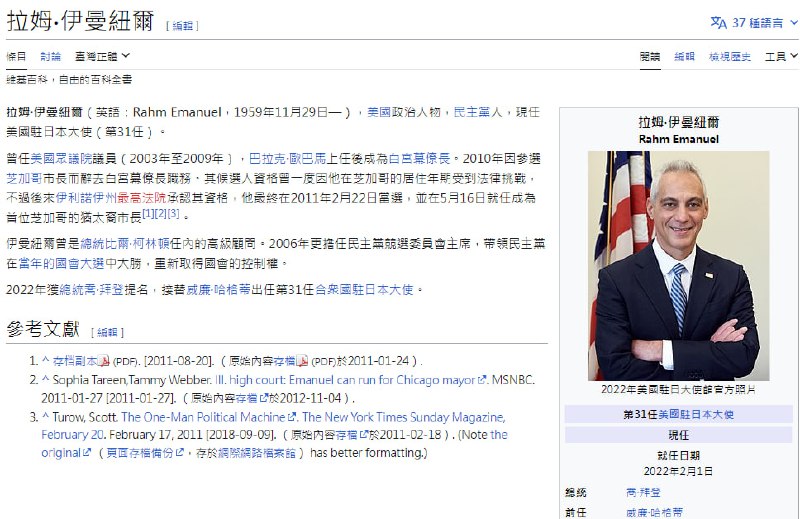Open the 當年的國會大選 link
The image size is (800, 519).
coord(61,263)
